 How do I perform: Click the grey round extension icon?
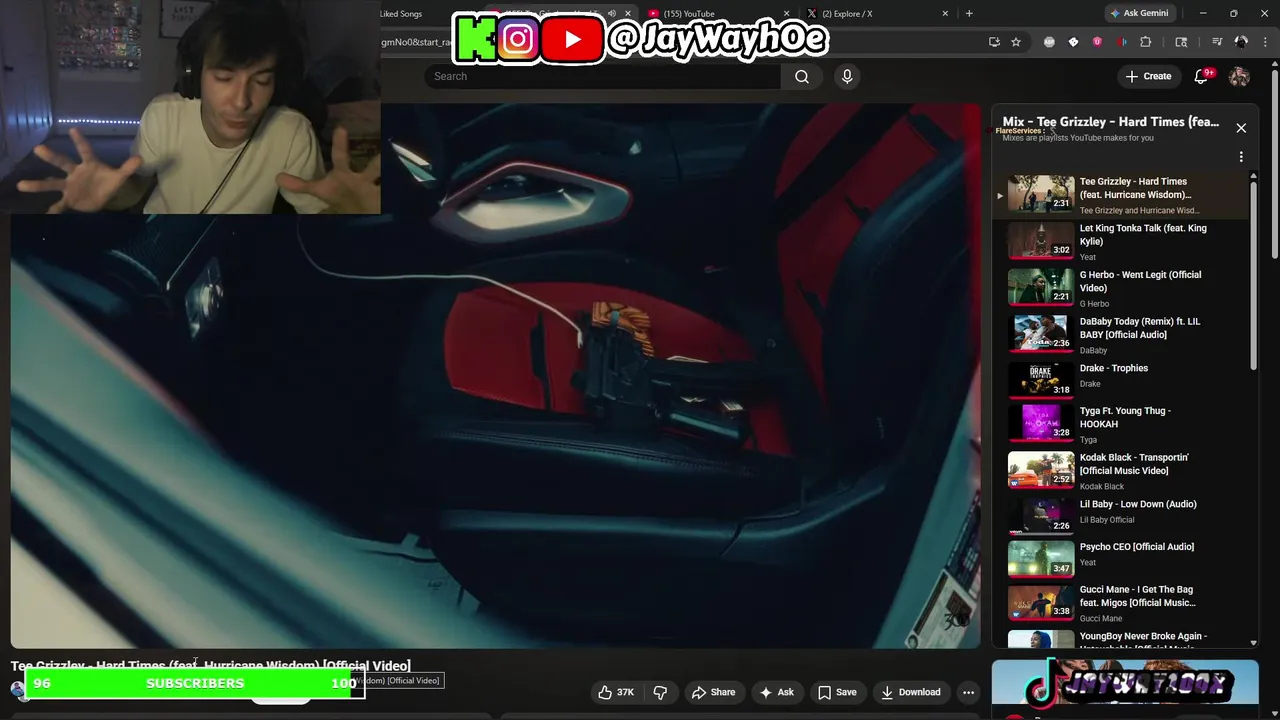[x=1049, y=42]
